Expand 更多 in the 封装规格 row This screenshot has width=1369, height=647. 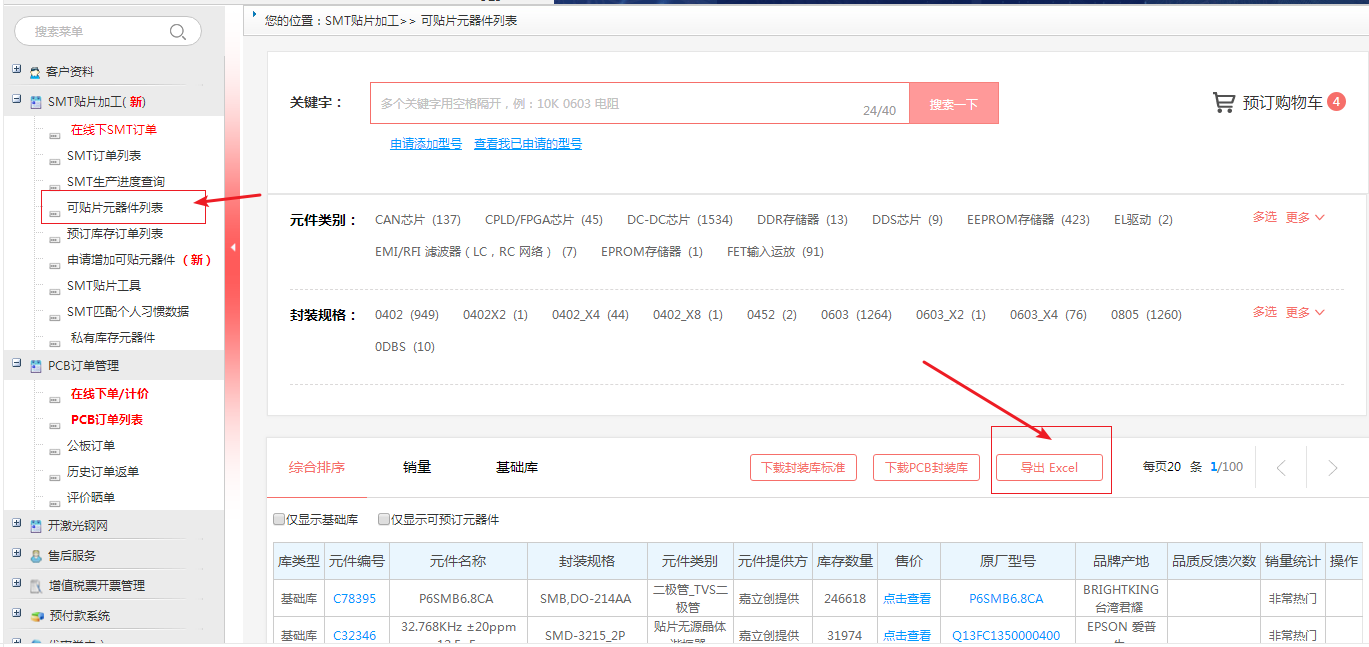click(1304, 313)
